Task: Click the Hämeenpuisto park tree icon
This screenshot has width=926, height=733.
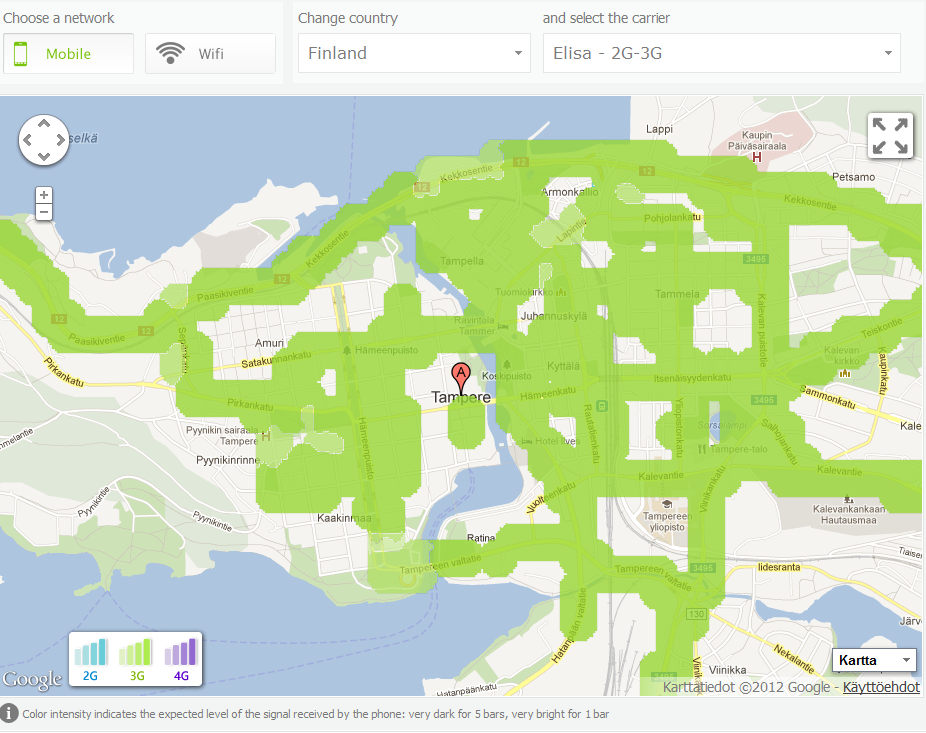Action: (347, 350)
